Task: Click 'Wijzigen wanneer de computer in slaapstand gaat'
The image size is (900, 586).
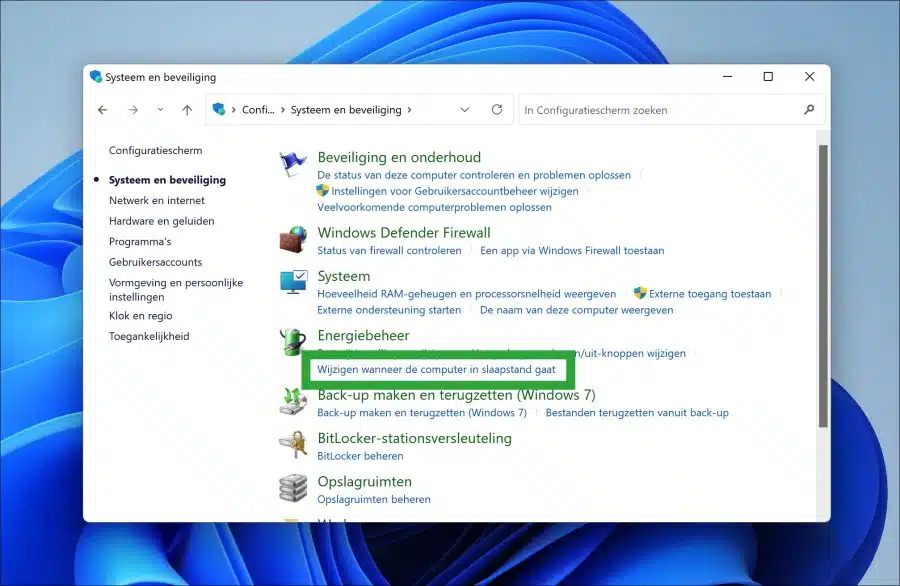Action: tap(436, 370)
